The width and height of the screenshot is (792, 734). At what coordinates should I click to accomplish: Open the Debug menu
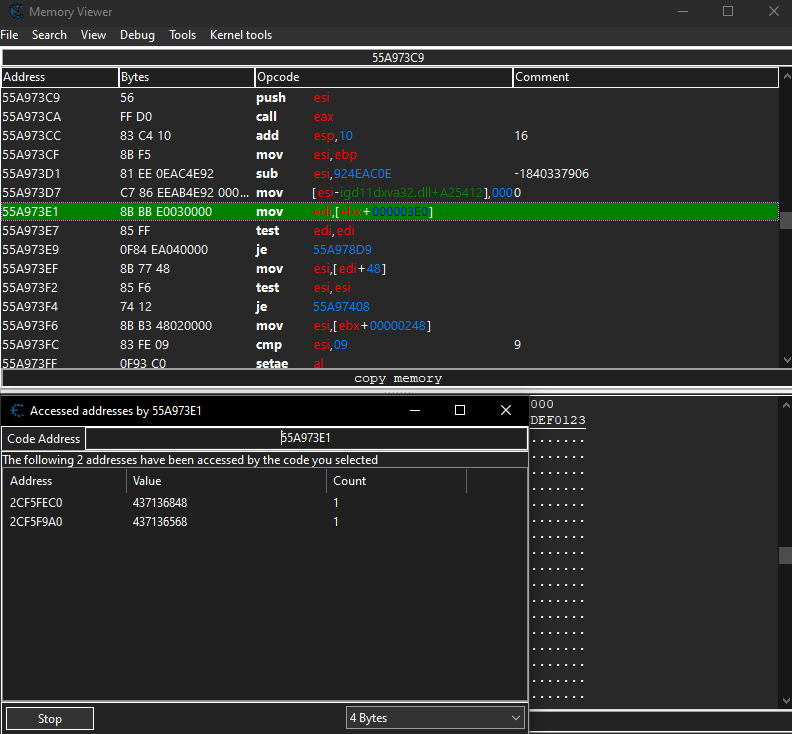pos(137,35)
